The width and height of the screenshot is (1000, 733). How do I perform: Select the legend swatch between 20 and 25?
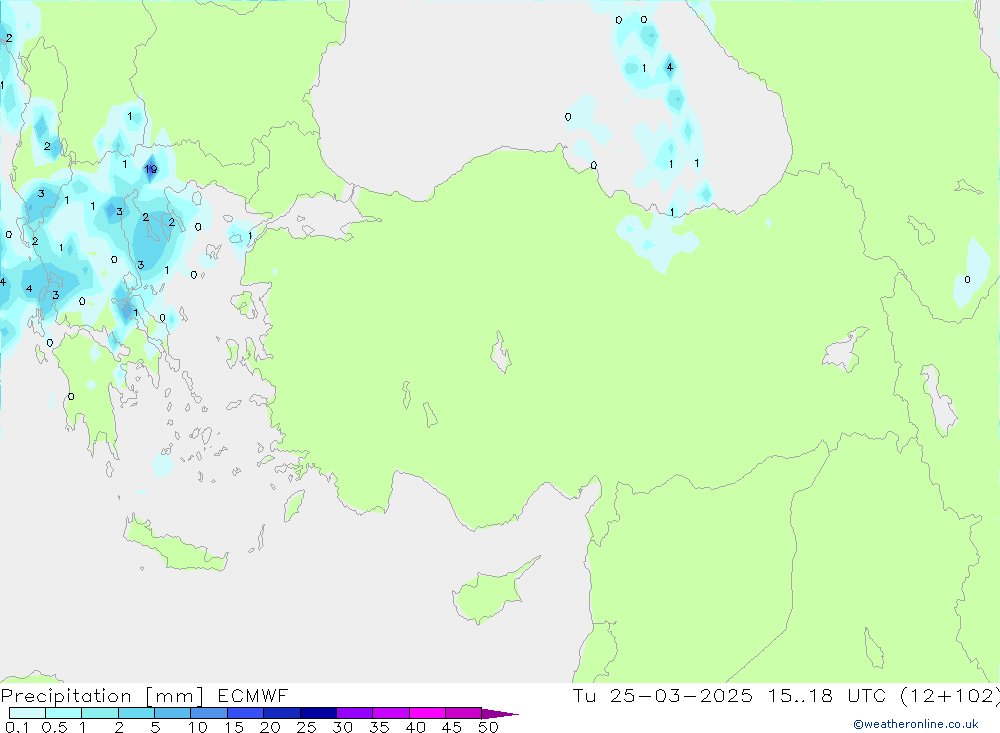point(282,713)
